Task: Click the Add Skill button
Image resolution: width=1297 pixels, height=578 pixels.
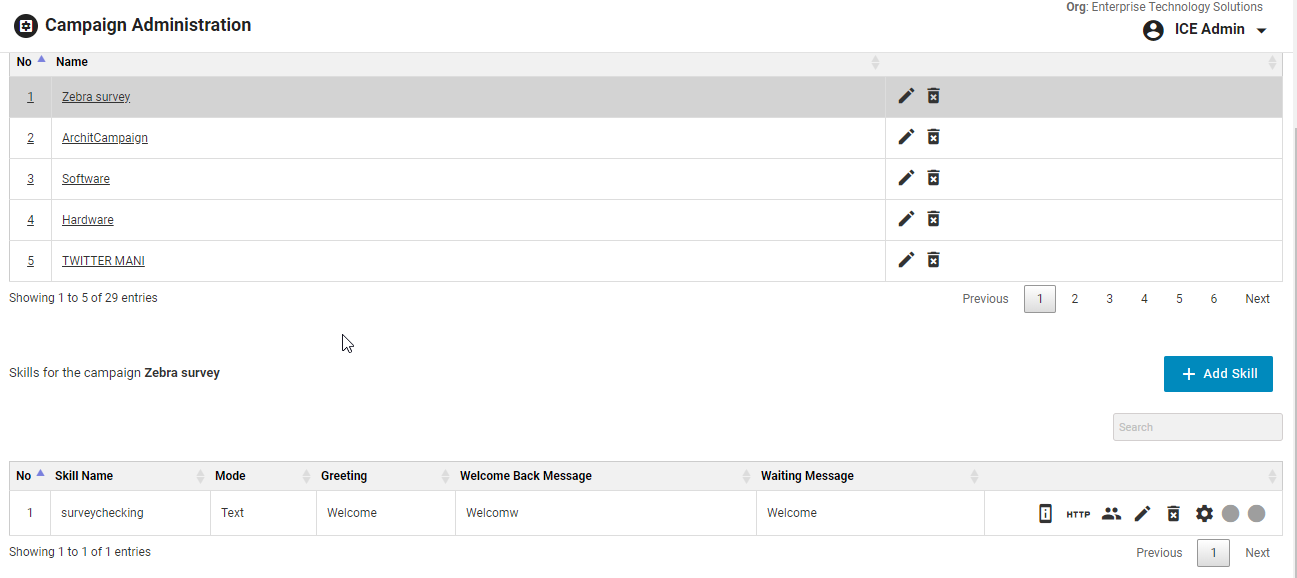Action: click(1218, 374)
